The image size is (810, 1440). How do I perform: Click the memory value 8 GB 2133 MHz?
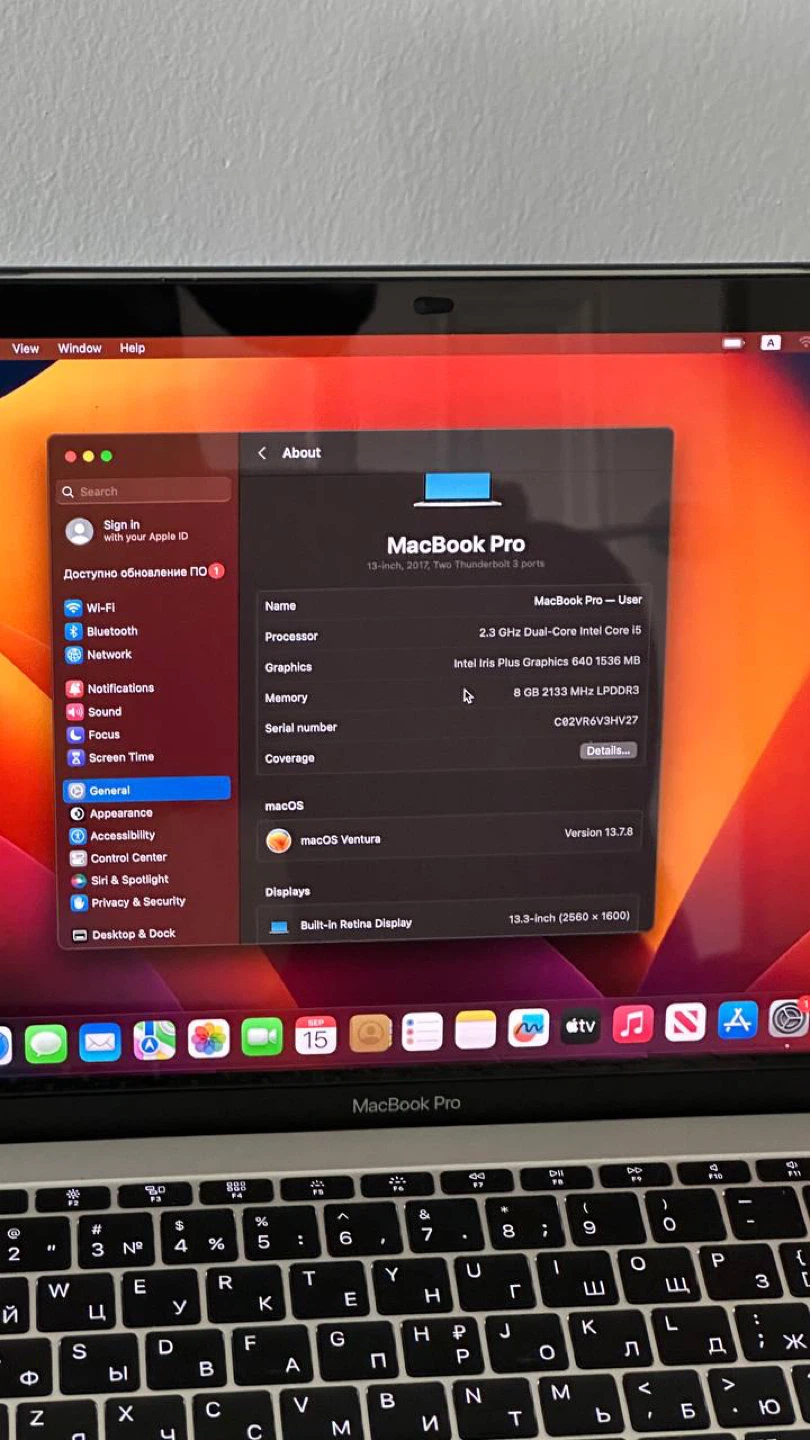coord(576,691)
